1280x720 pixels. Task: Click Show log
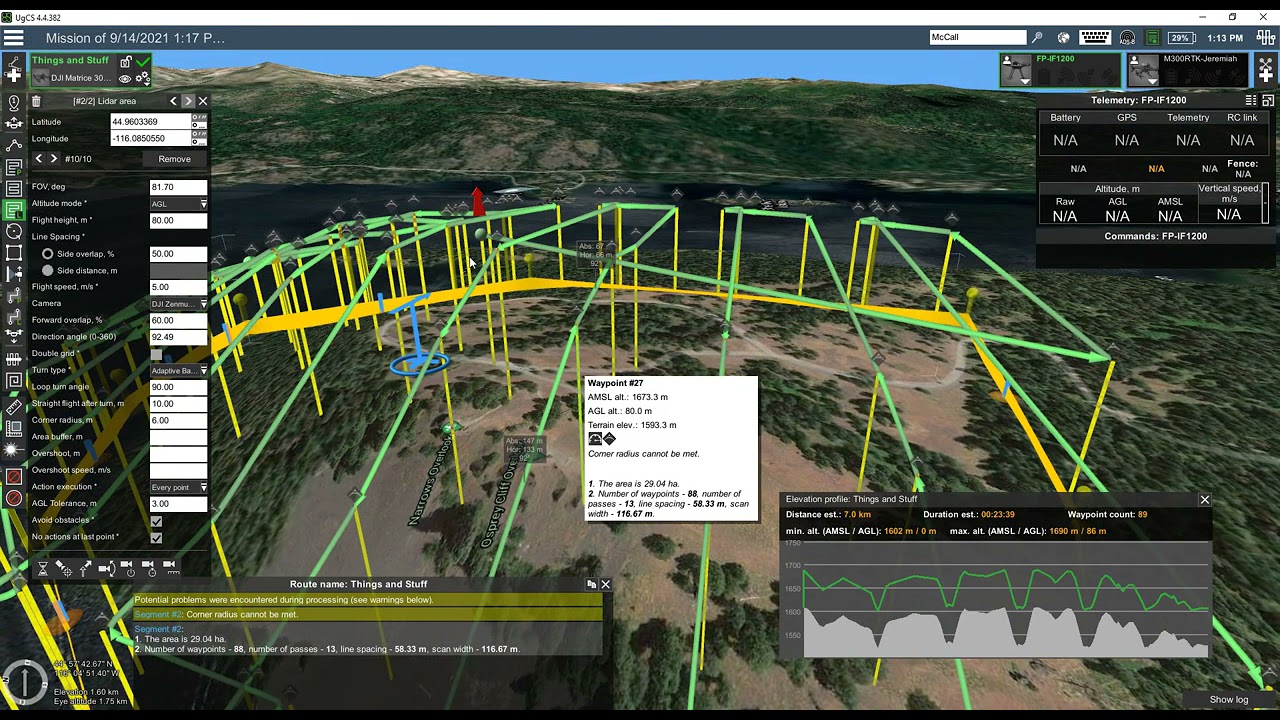(1229, 700)
